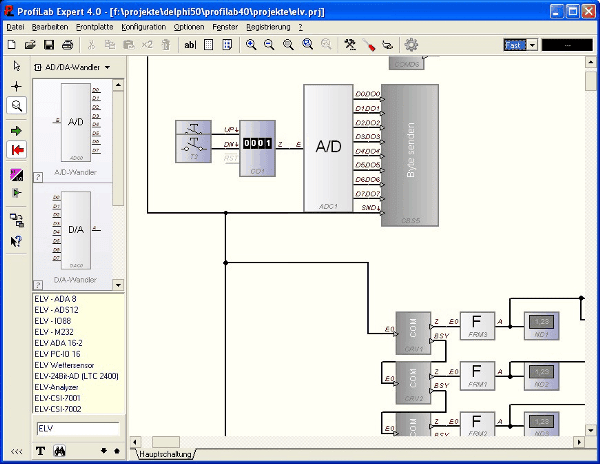This screenshot has height=464, width=600.
Task: Add text label with ab| tool
Action: pos(190,45)
